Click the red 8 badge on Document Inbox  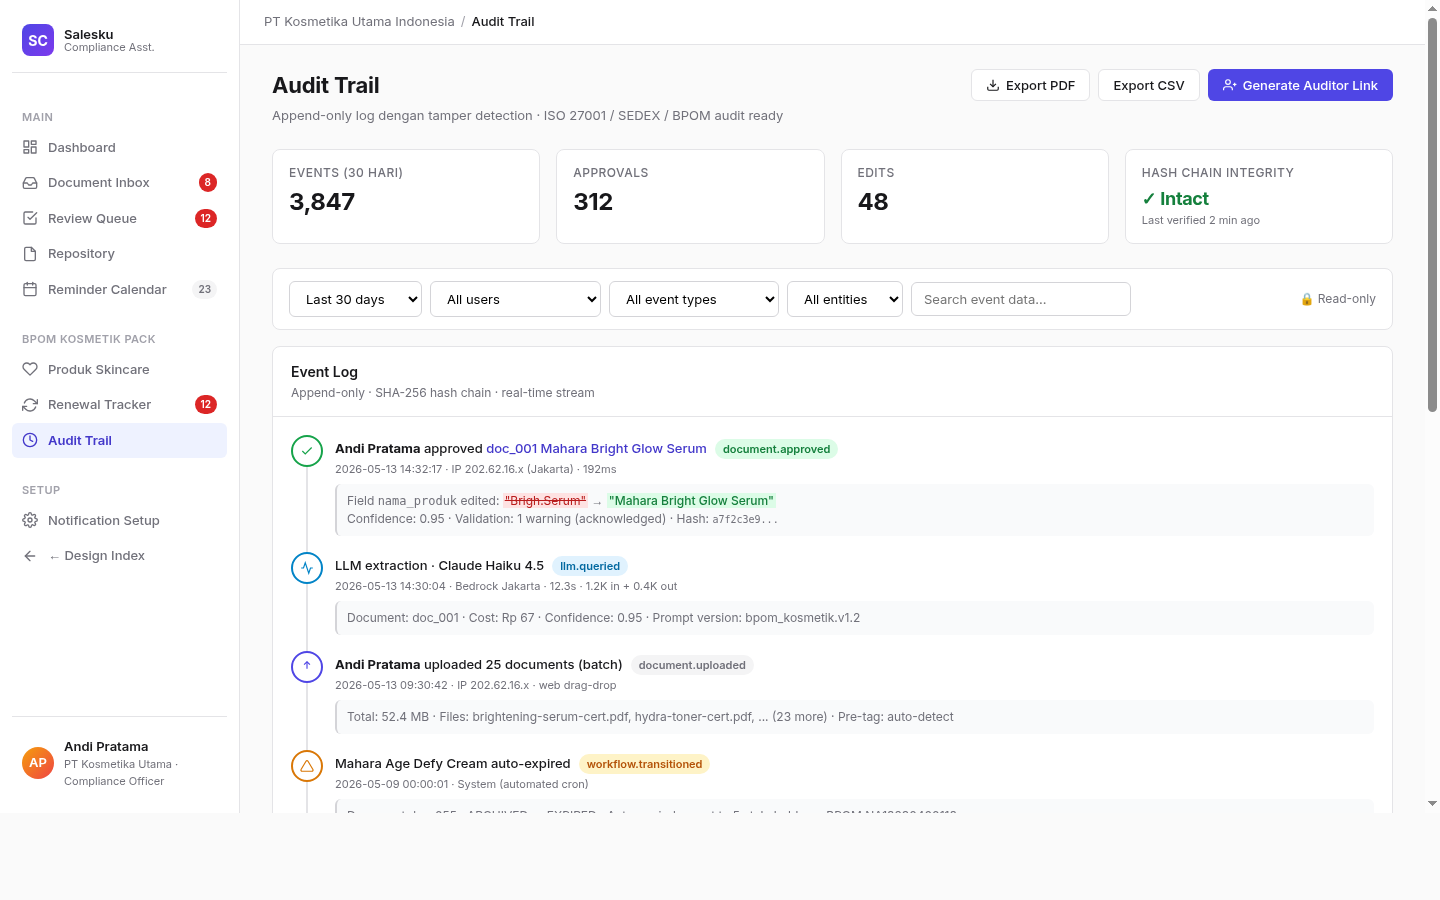click(208, 182)
